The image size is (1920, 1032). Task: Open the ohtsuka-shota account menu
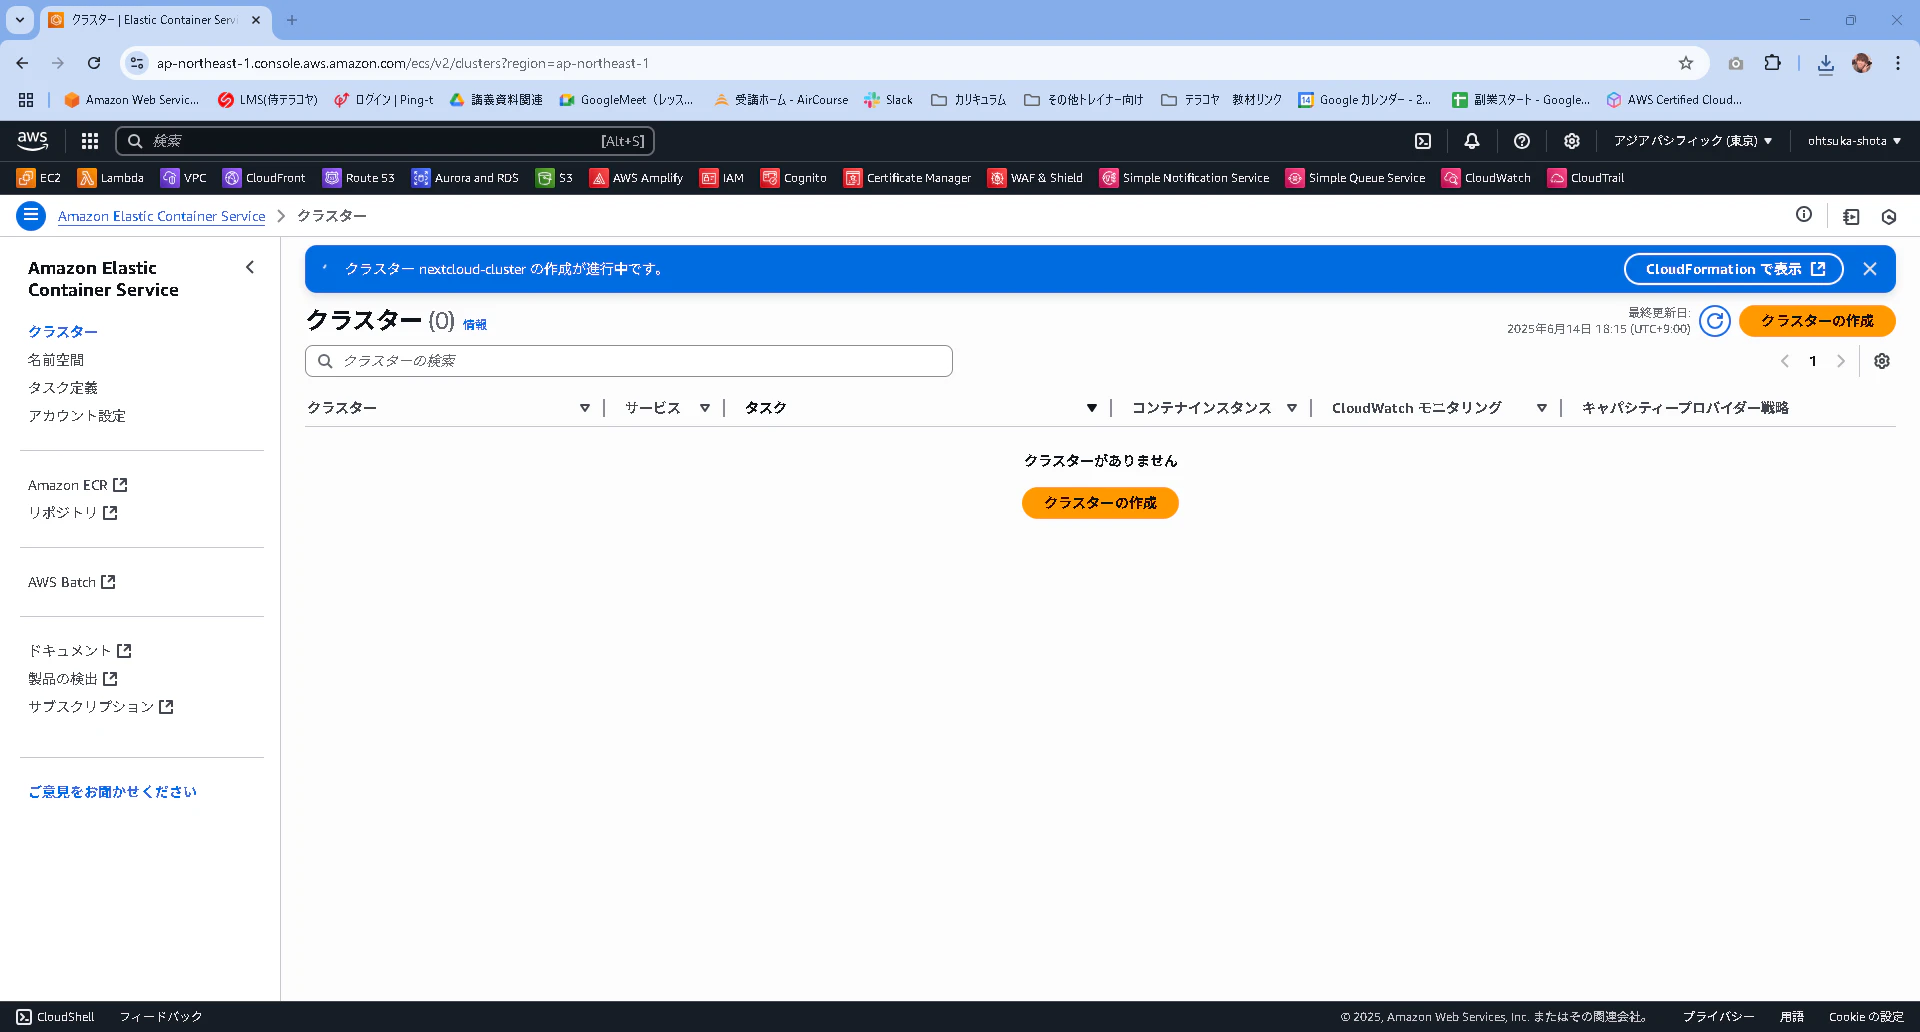pos(1854,141)
